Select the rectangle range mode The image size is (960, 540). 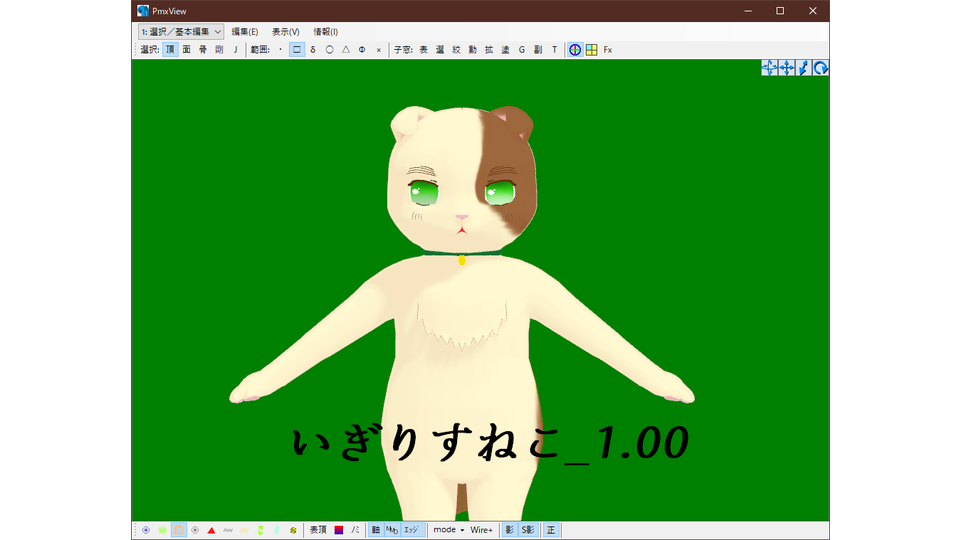297,50
